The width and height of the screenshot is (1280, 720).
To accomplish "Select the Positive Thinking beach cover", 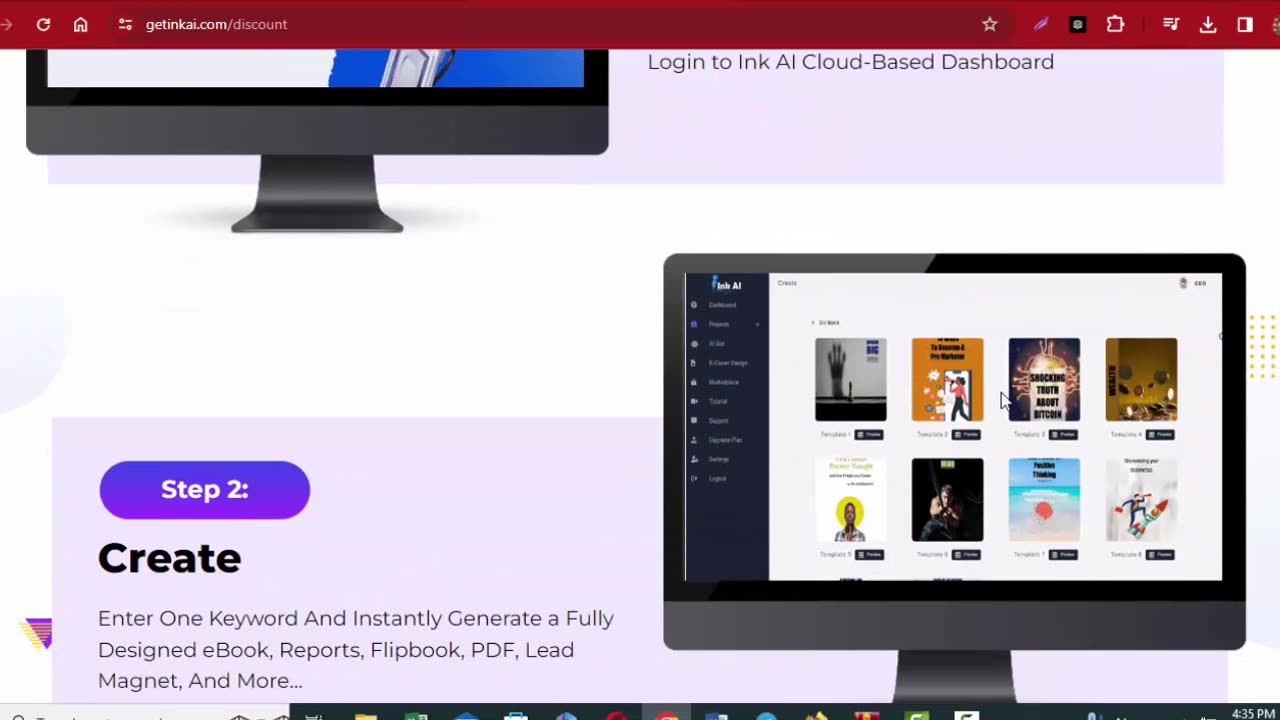I will click(1044, 499).
